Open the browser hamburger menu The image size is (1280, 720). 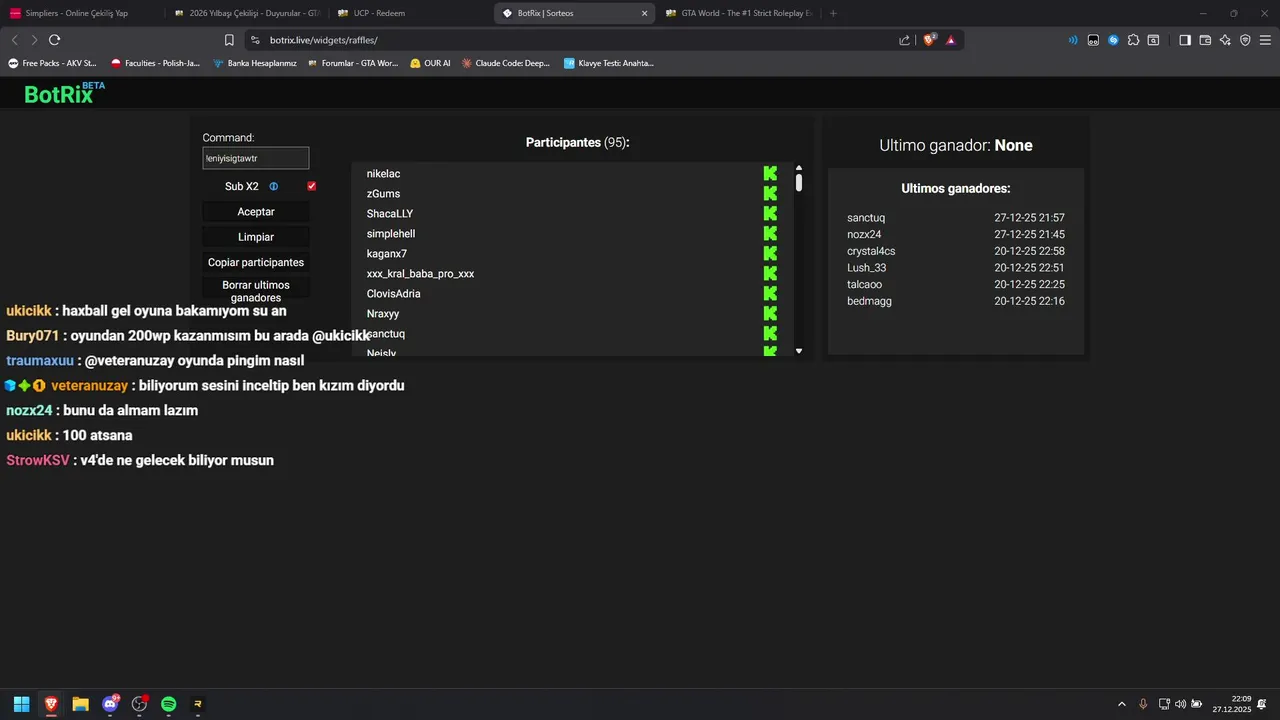pos(1264,40)
